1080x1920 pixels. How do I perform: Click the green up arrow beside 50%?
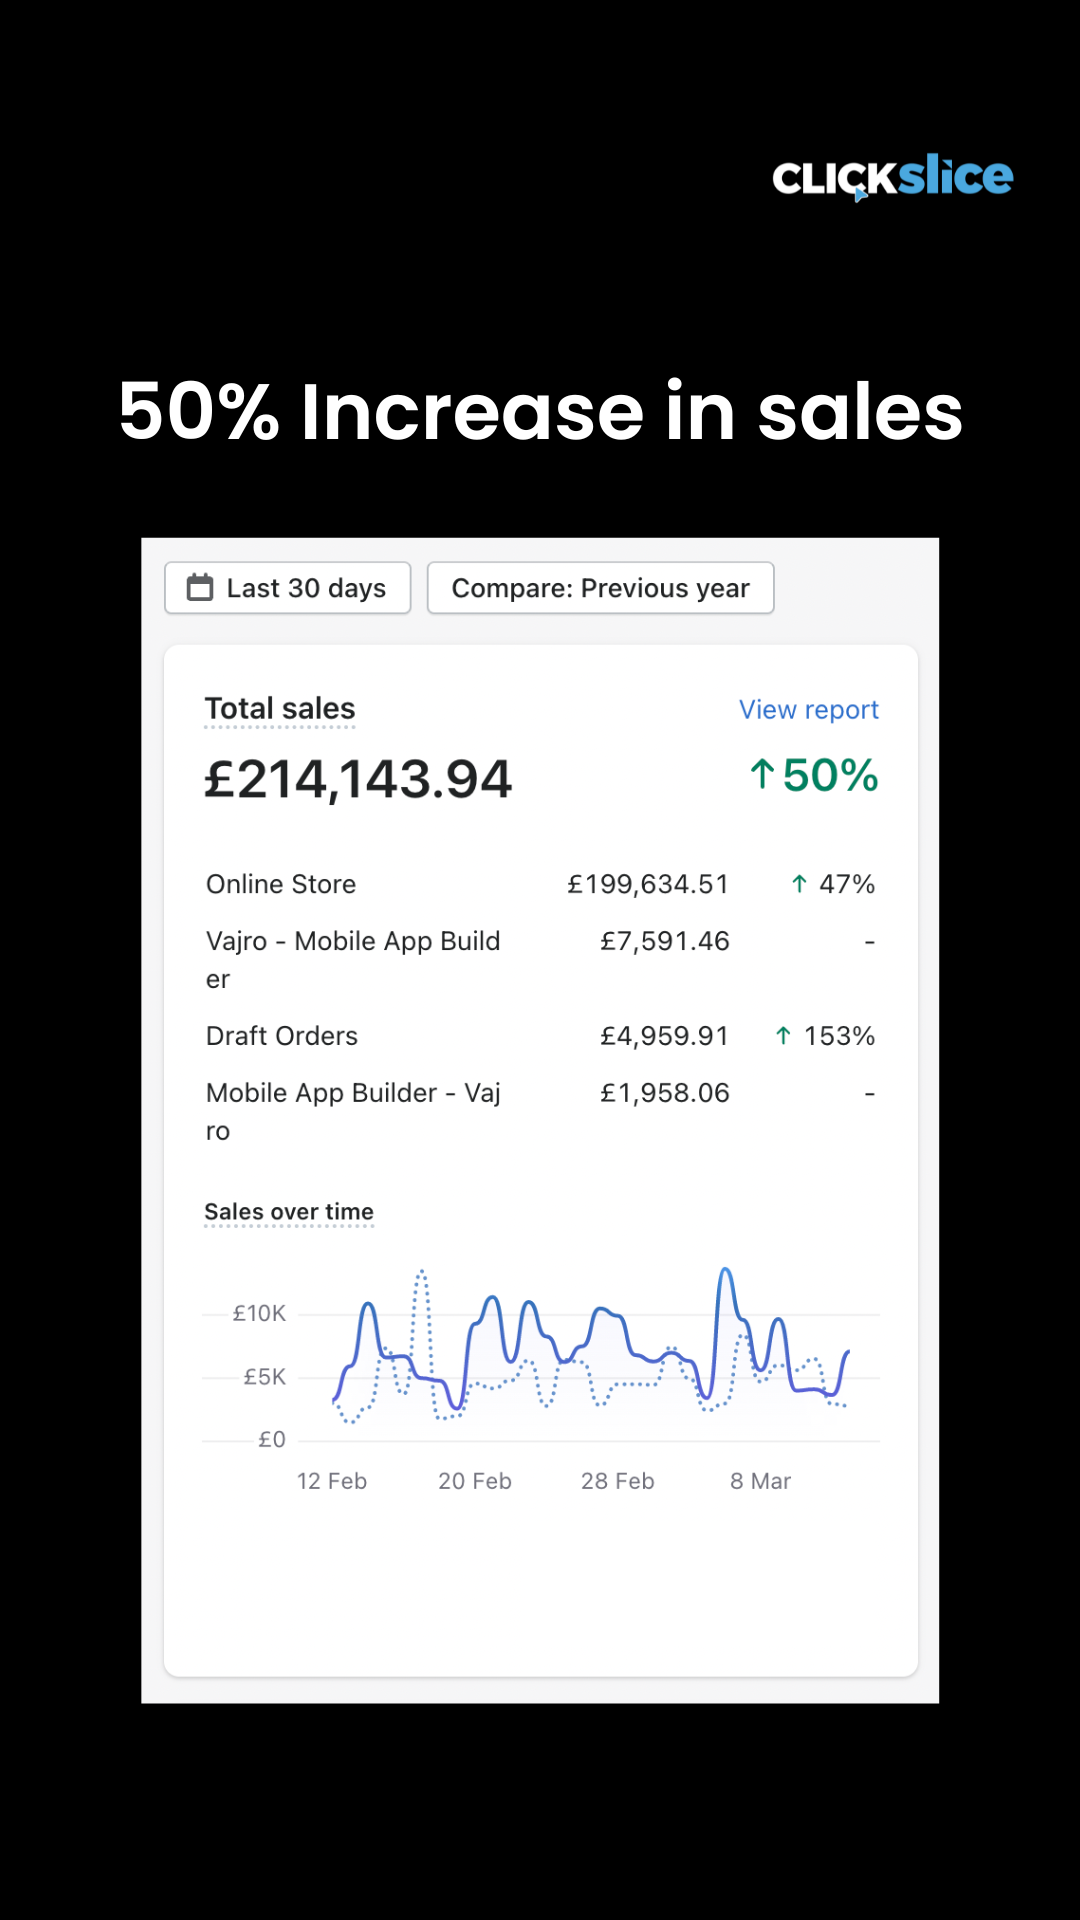pos(762,775)
